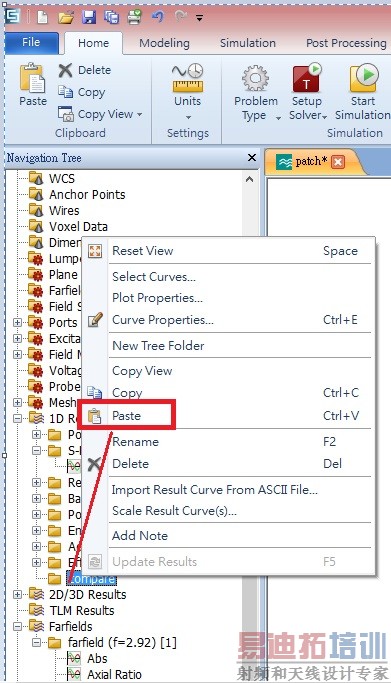391x683 pixels.
Task: Expand the Ports tree node
Action: pos(17,322)
